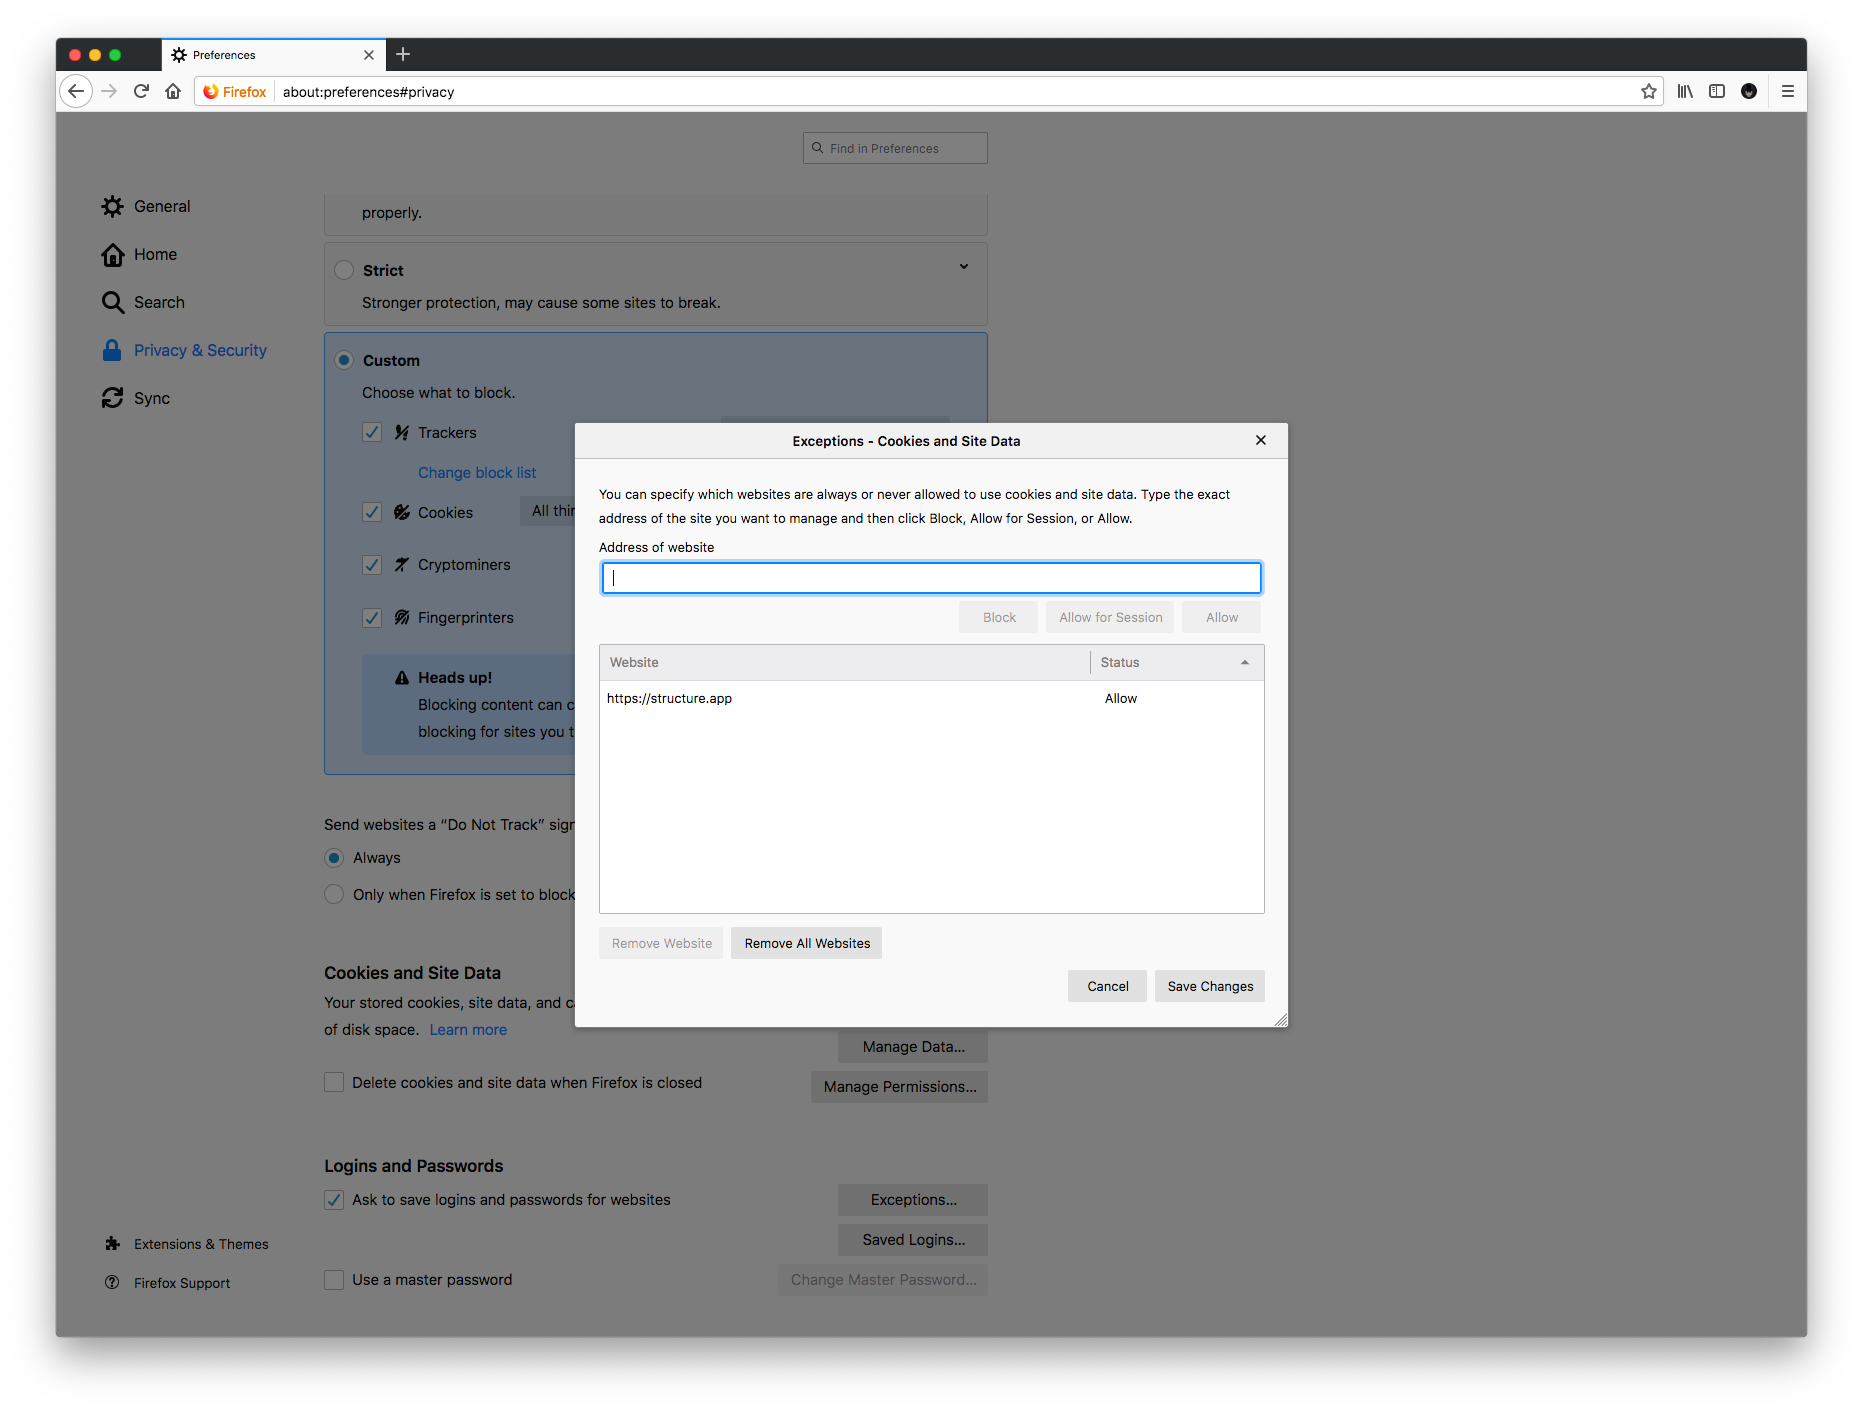Click the Firefox Support help icon
Image resolution: width=1863 pixels, height=1411 pixels.
click(112, 1282)
